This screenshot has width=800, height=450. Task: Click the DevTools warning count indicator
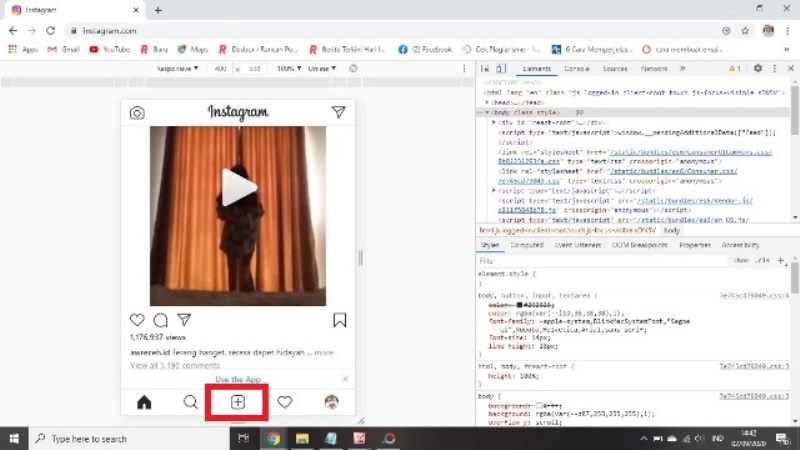[x=734, y=68]
